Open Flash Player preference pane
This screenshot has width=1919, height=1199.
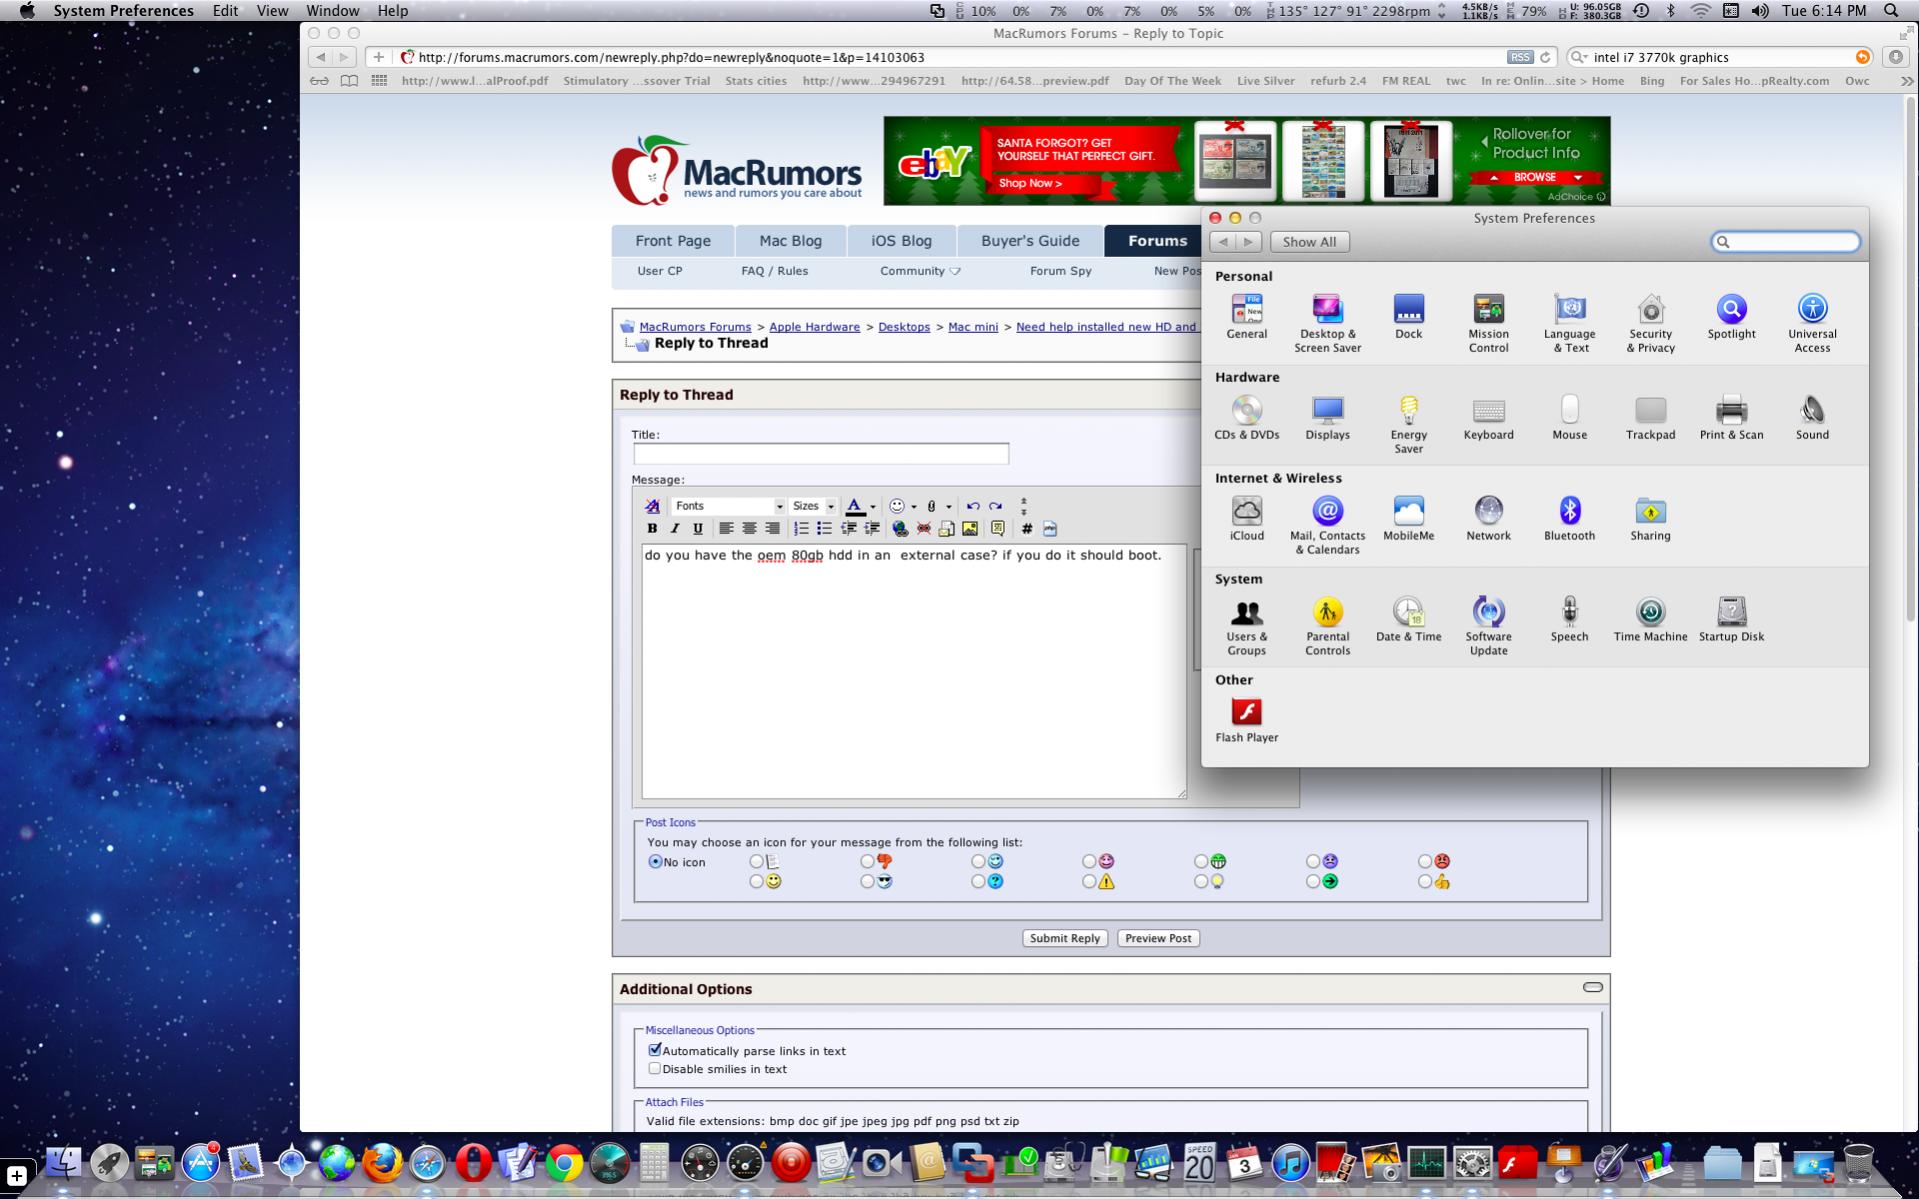tap(1246, 720)
